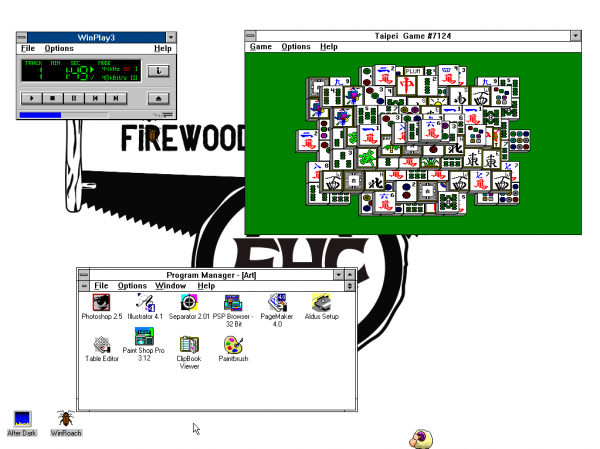The height and width of the screenshot is (449, 600).
Task: Open the WinPlay3 Help menu
Action: click(163, 48)
